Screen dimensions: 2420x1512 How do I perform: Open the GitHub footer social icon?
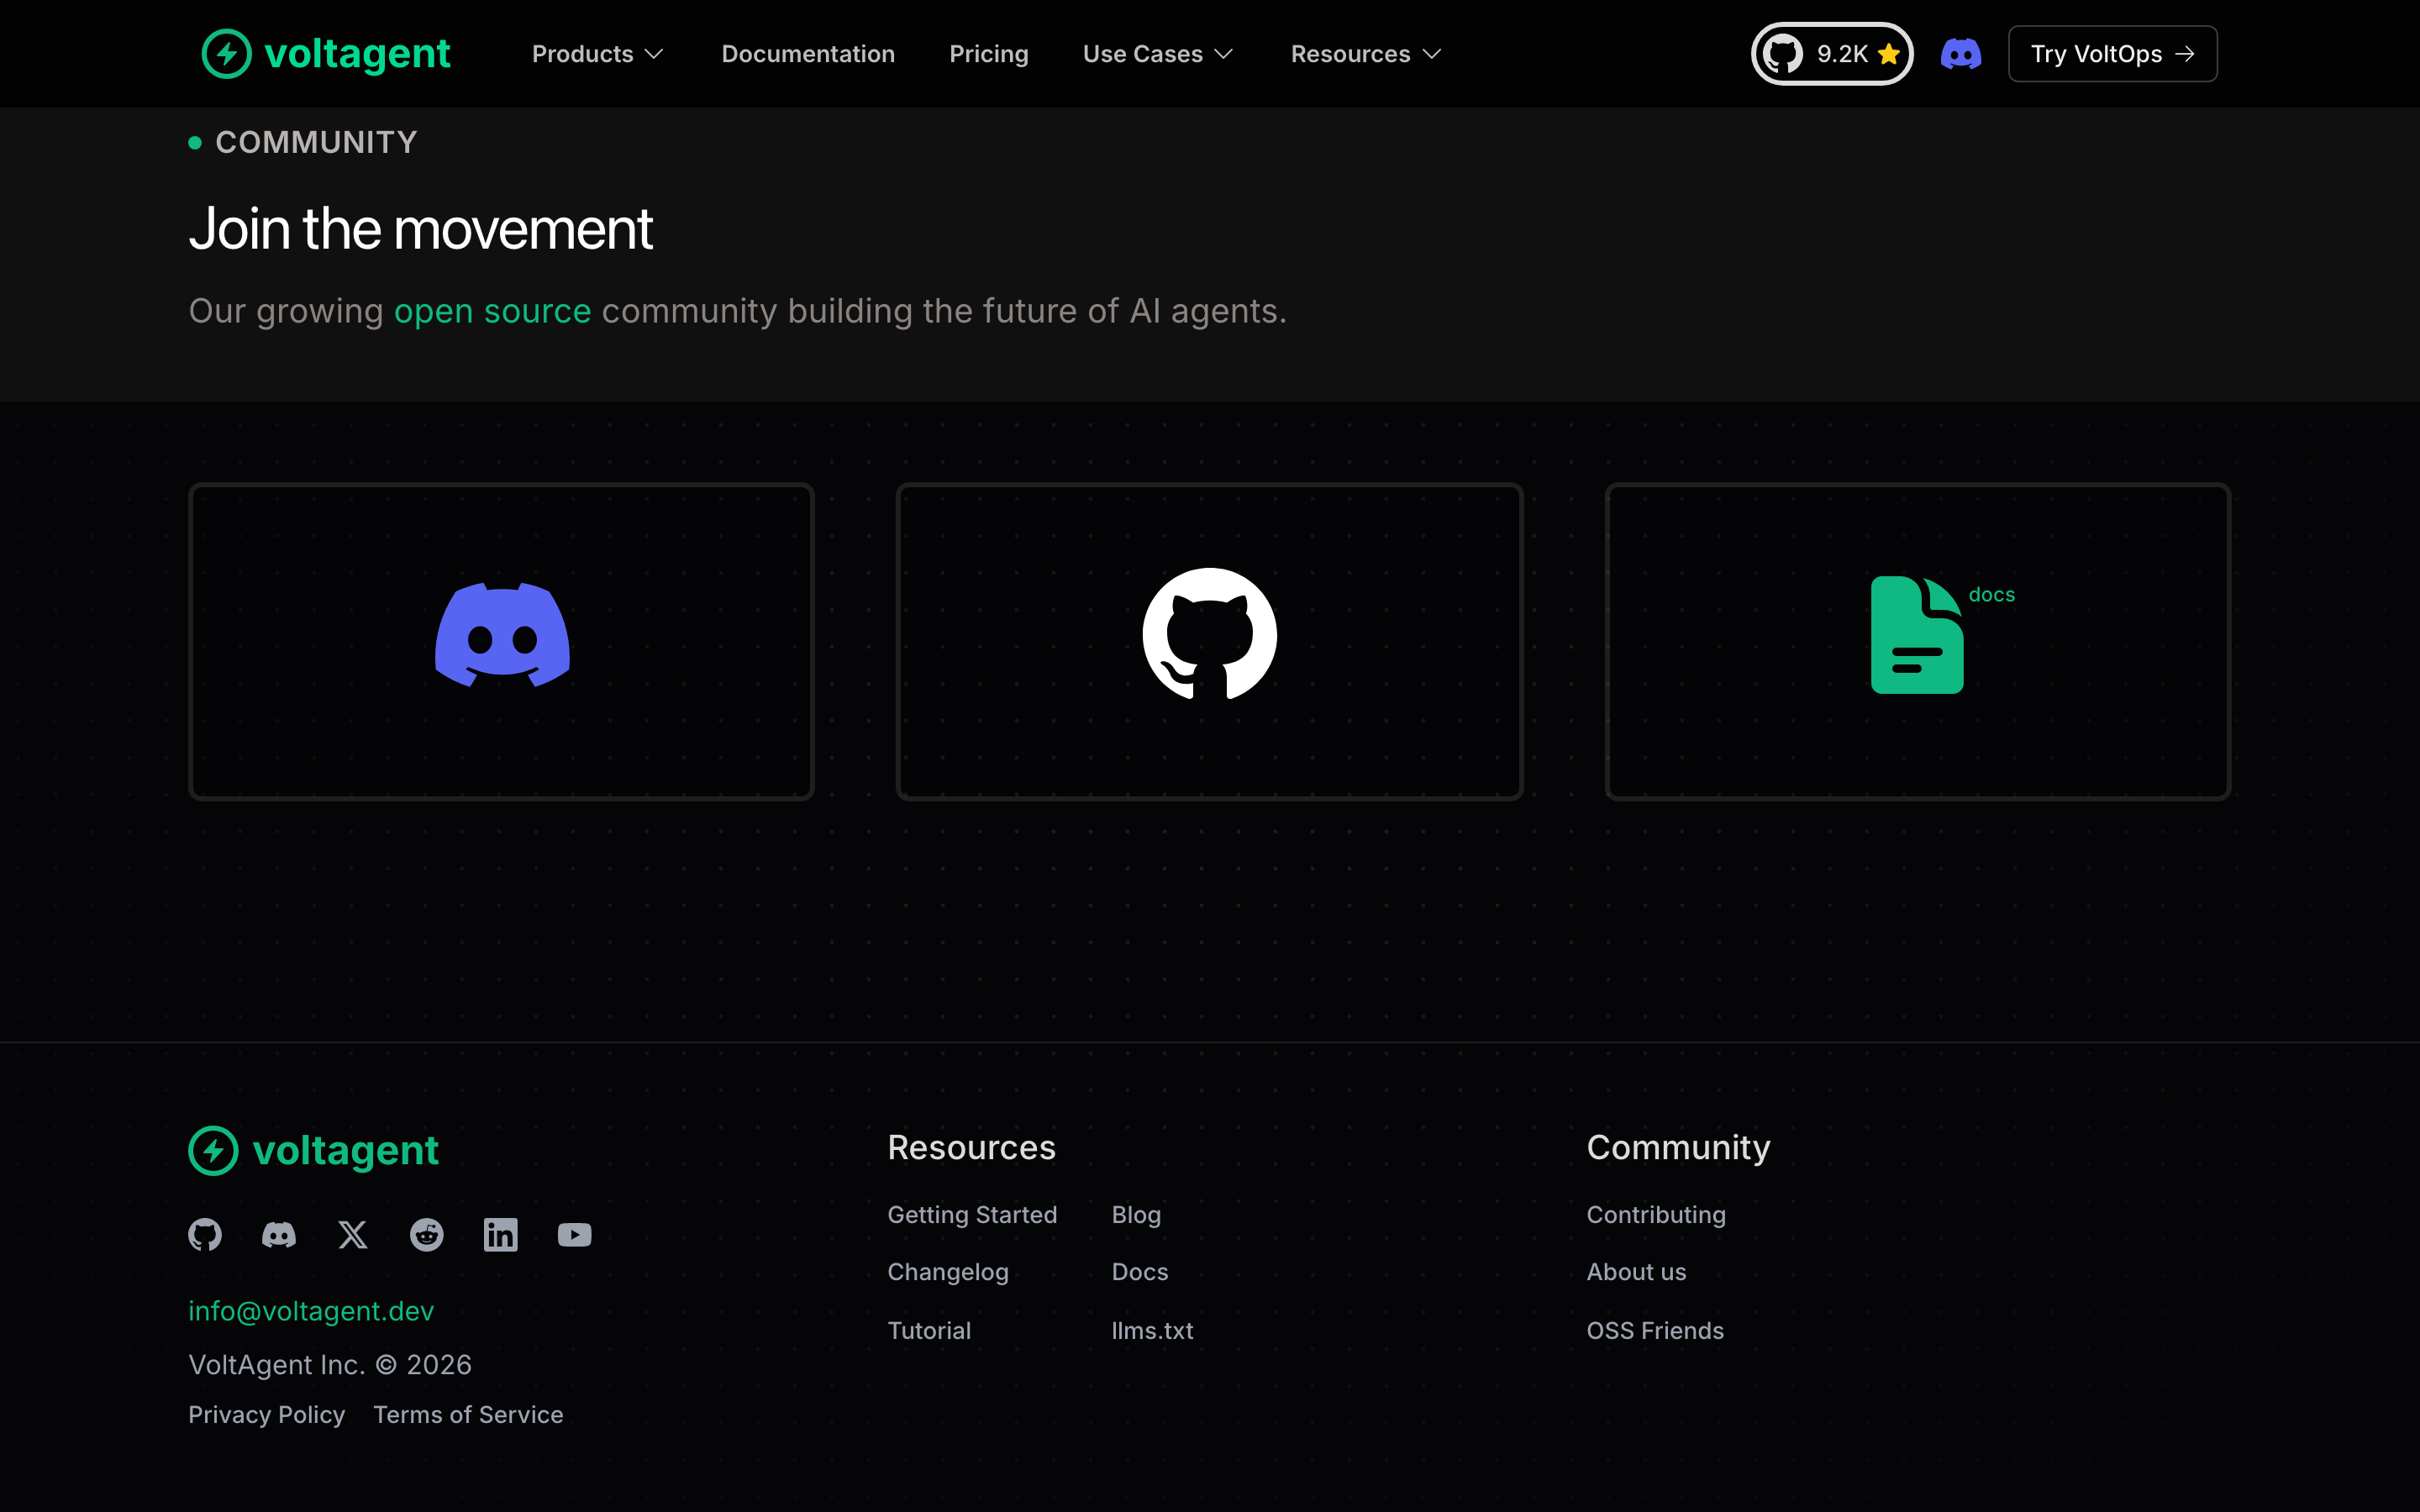pos(205,1235)
